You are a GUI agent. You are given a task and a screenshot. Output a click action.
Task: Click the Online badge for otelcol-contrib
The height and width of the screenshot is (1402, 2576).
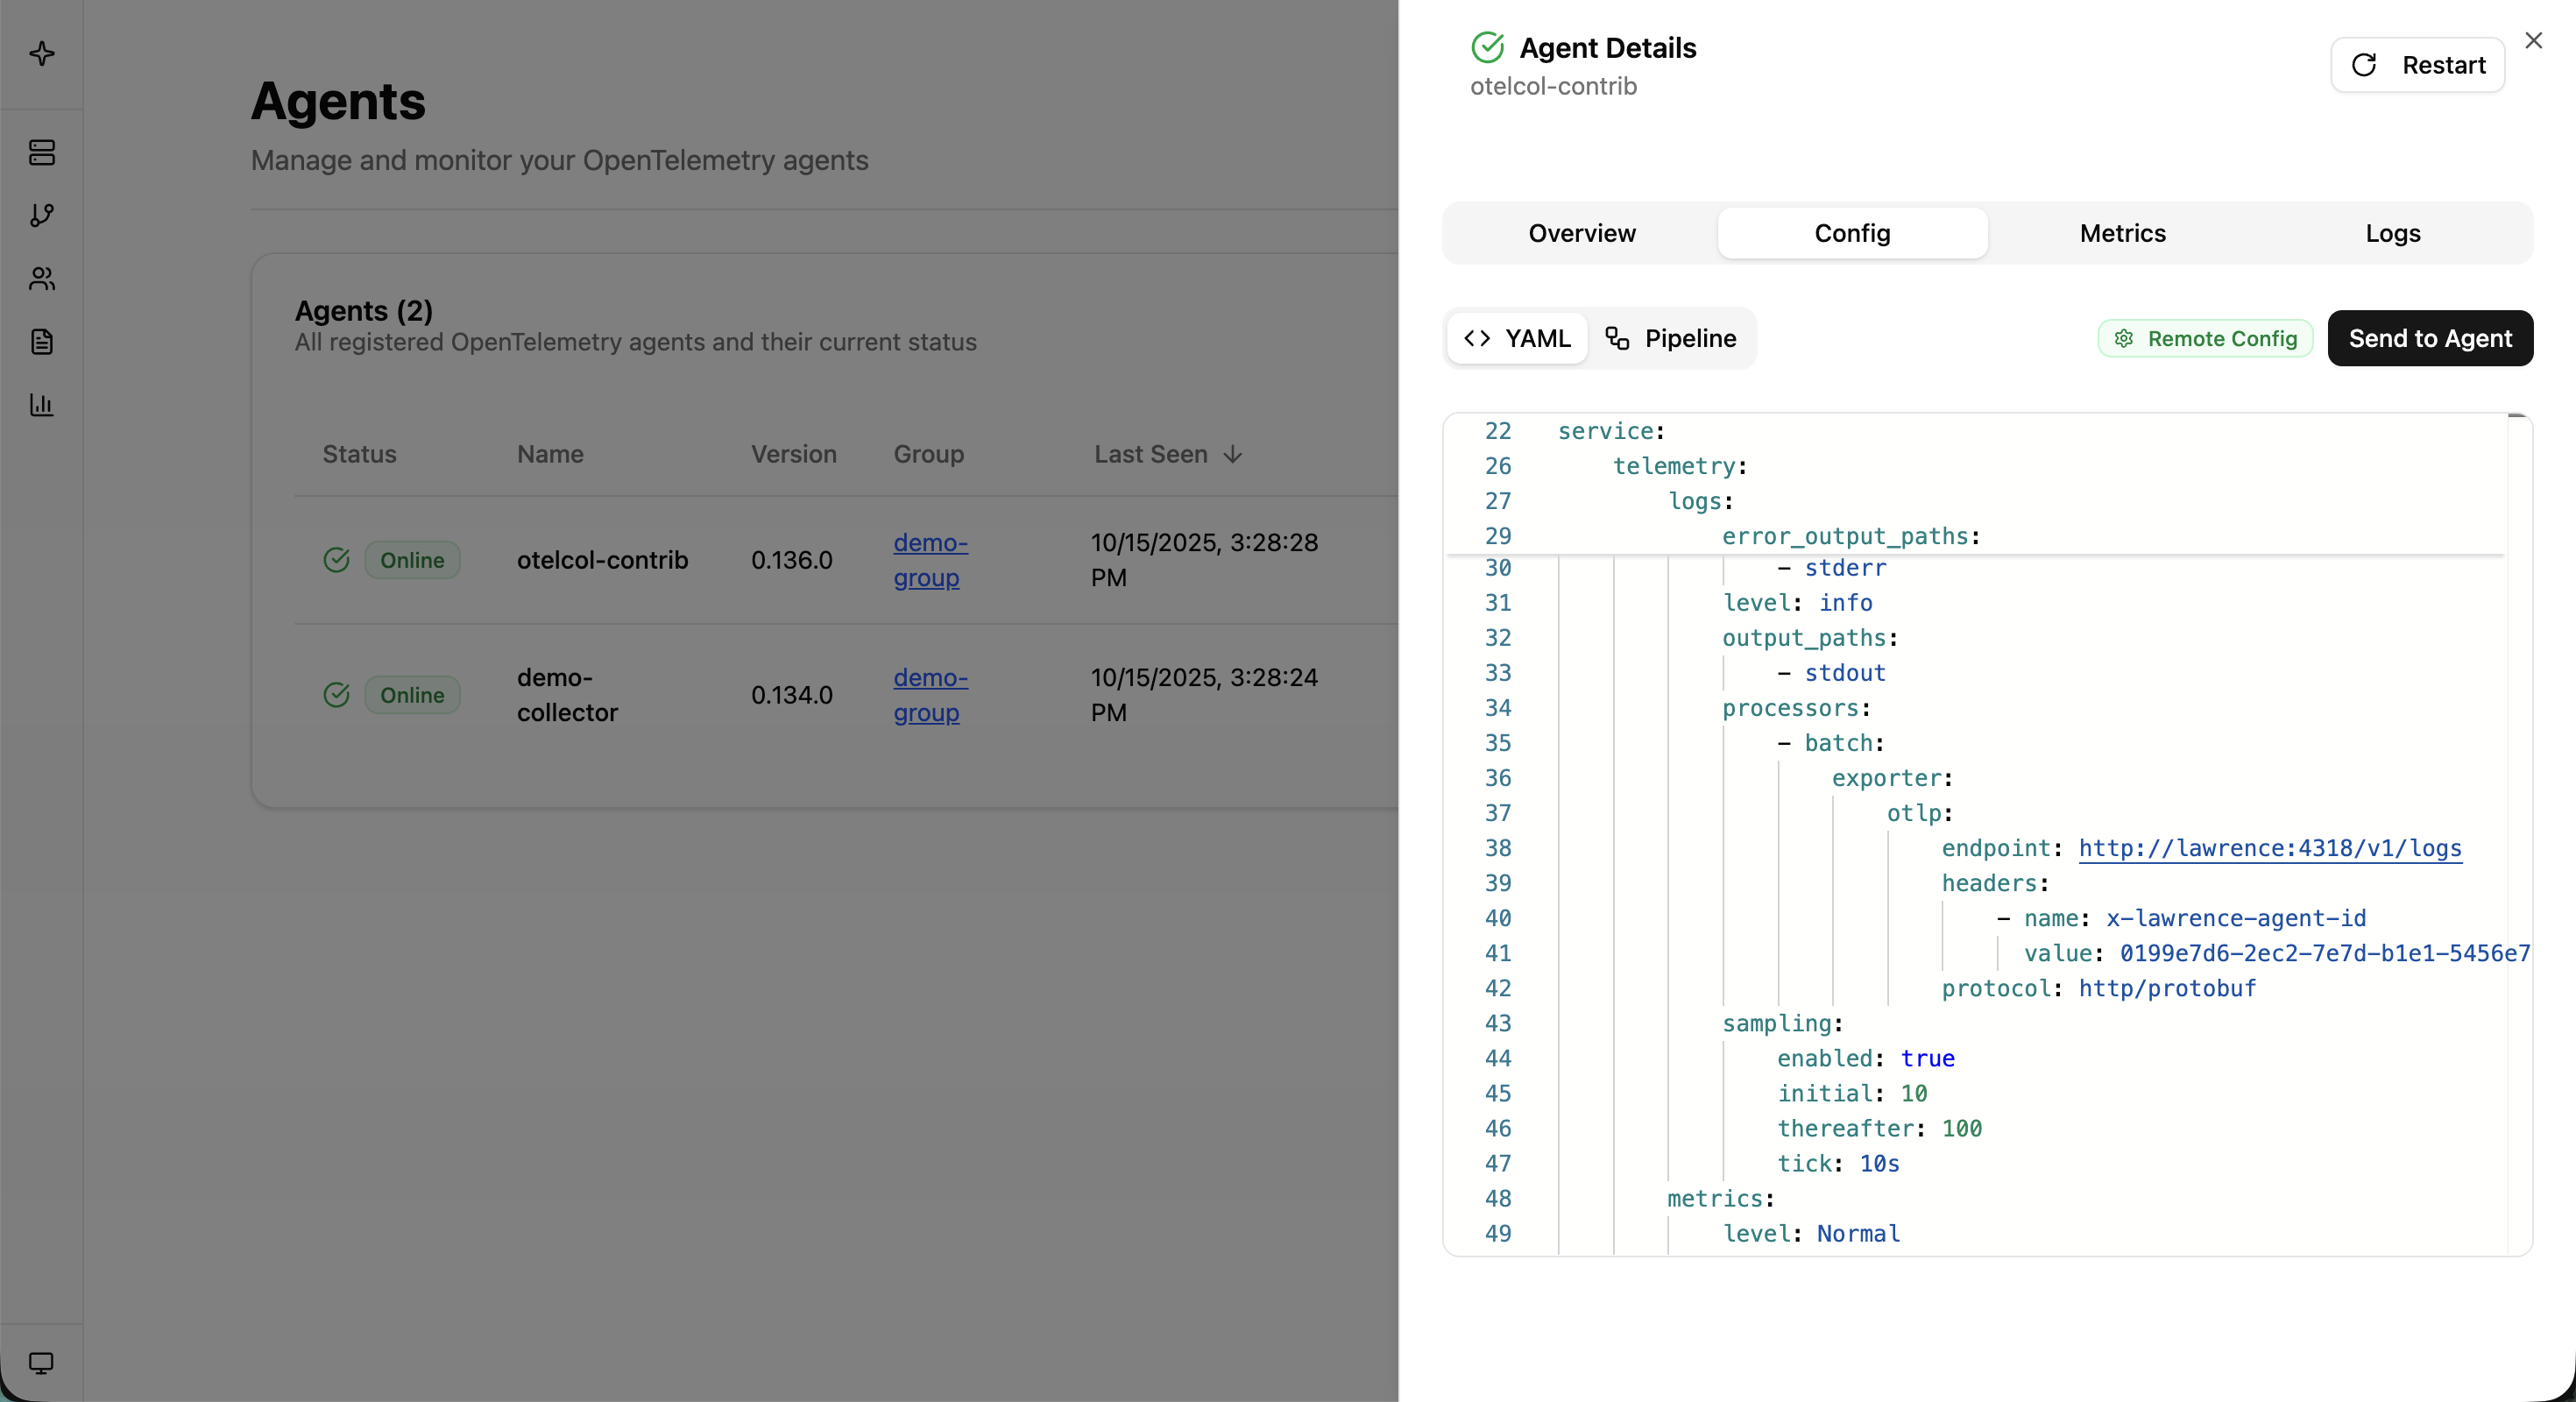tap(412, 560)
